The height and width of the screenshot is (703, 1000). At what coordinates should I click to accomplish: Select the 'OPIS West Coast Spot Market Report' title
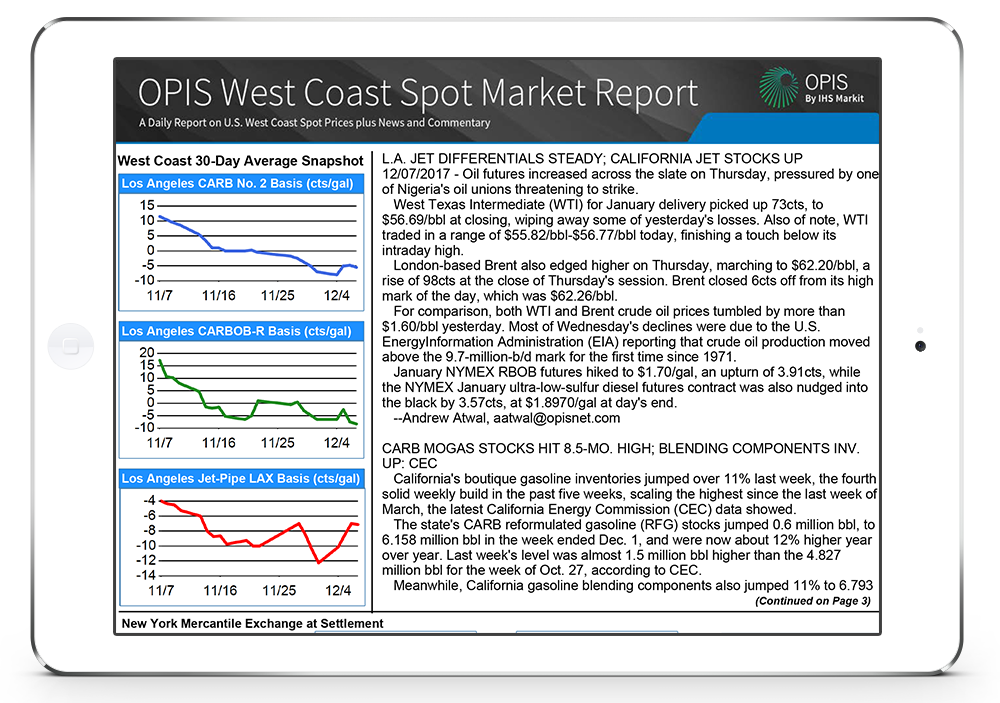pos(418,92)
